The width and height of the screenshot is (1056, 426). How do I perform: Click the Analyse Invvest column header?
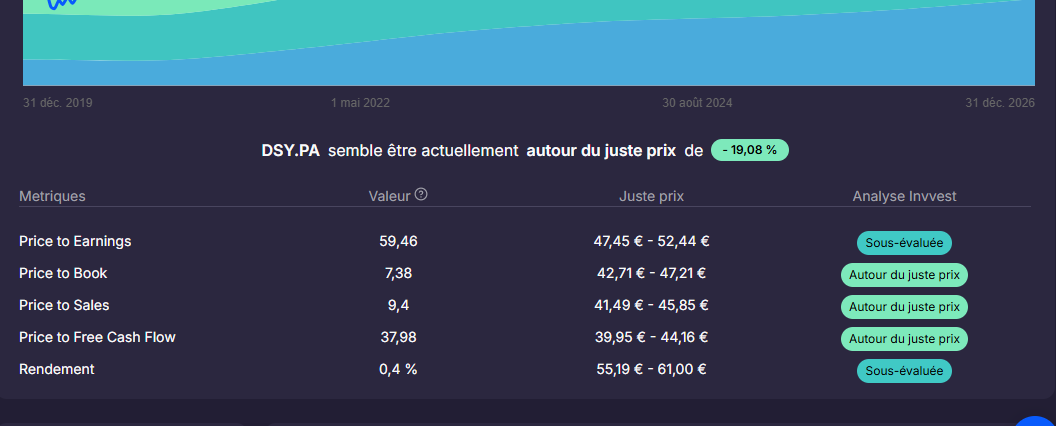[904, 197]
